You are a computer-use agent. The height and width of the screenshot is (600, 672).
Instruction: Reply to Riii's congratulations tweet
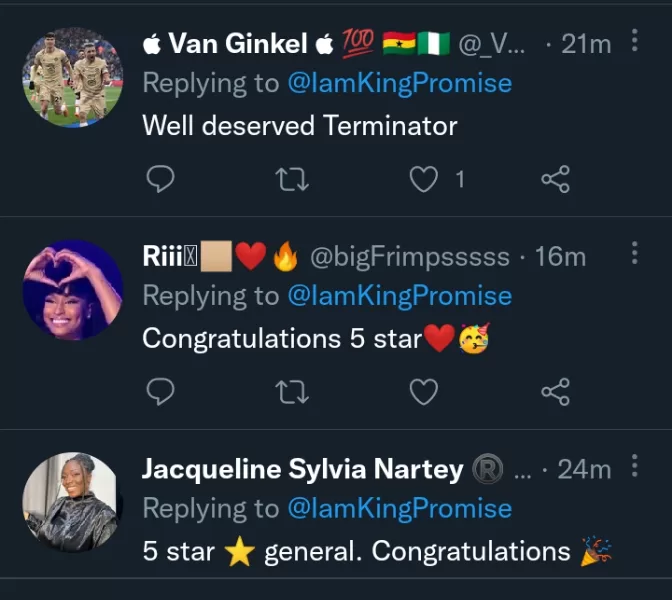point(160,392)
